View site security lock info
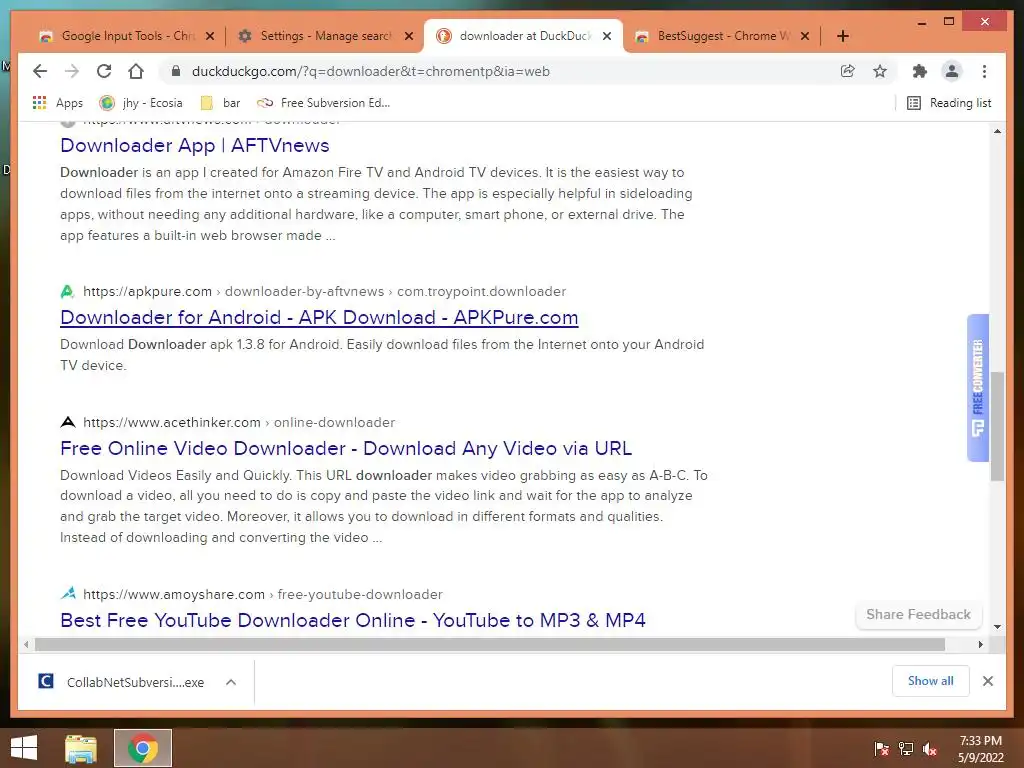The width and height of the screenshot is (1024, 768). coord(176,71)
